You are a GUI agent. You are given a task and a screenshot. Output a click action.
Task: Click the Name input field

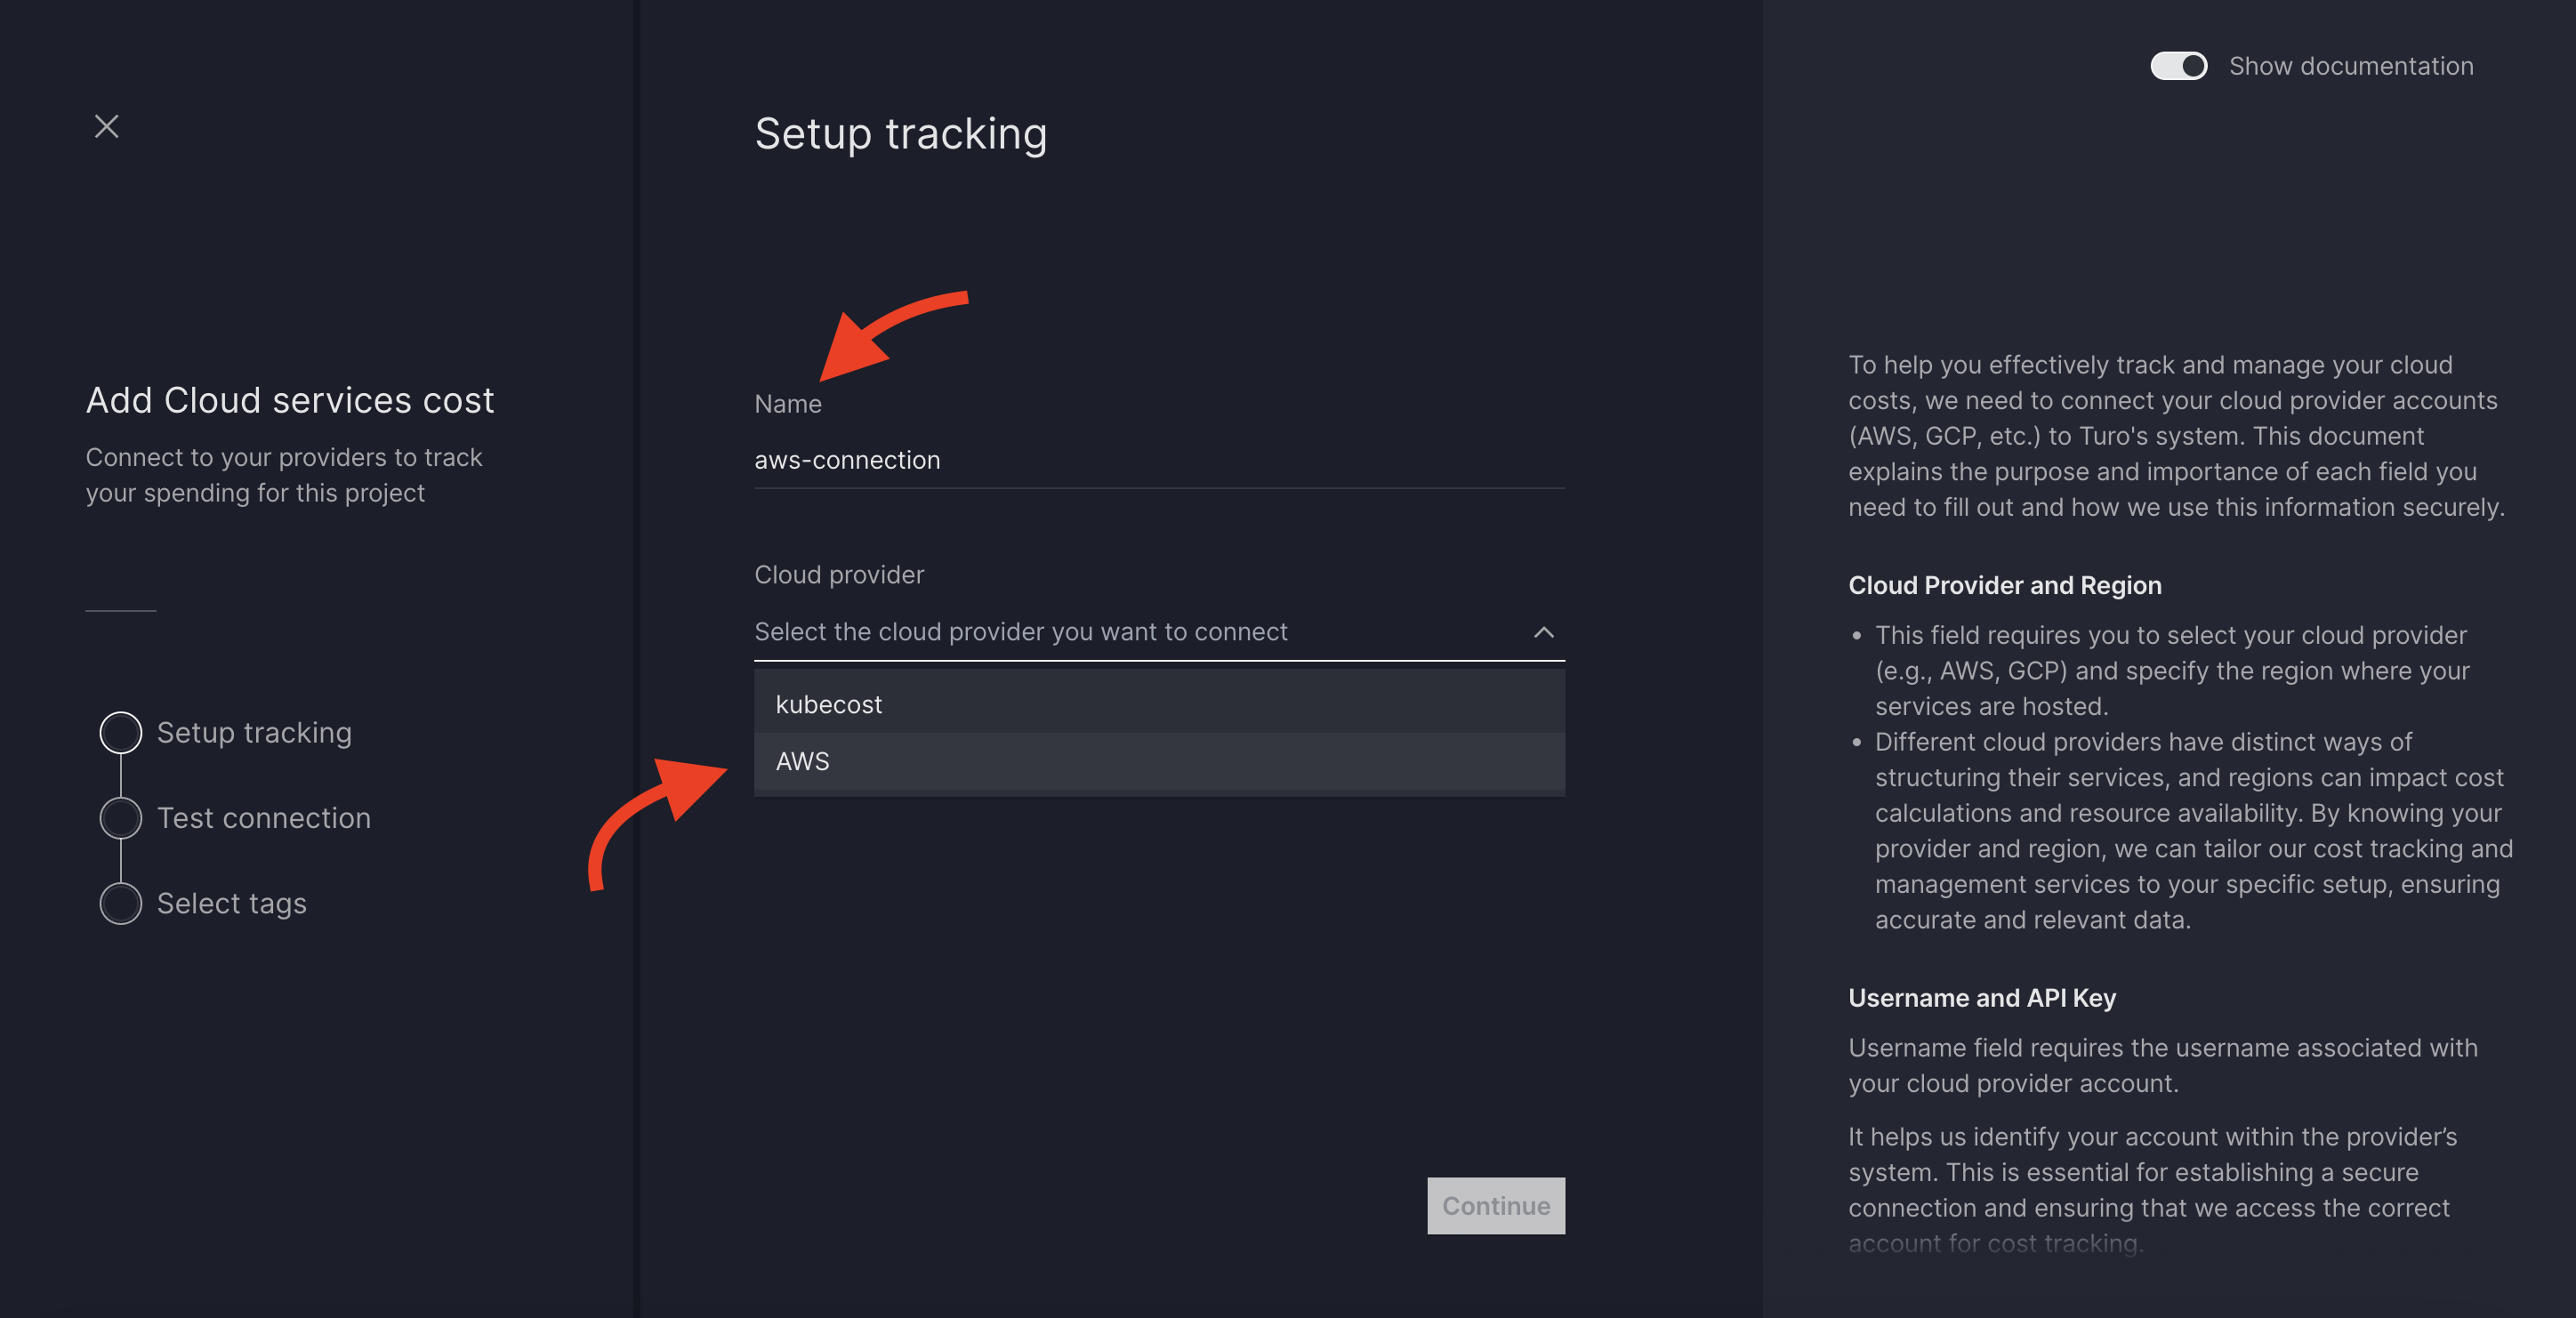point(1158,460)
